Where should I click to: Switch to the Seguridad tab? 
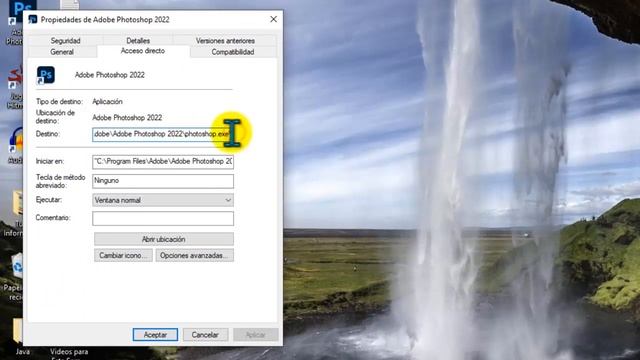(65, 40)
